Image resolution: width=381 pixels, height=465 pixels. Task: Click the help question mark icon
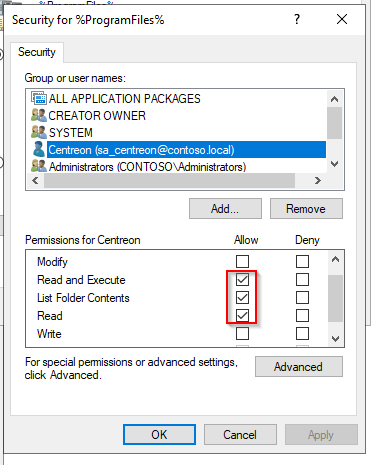(297, 19)
